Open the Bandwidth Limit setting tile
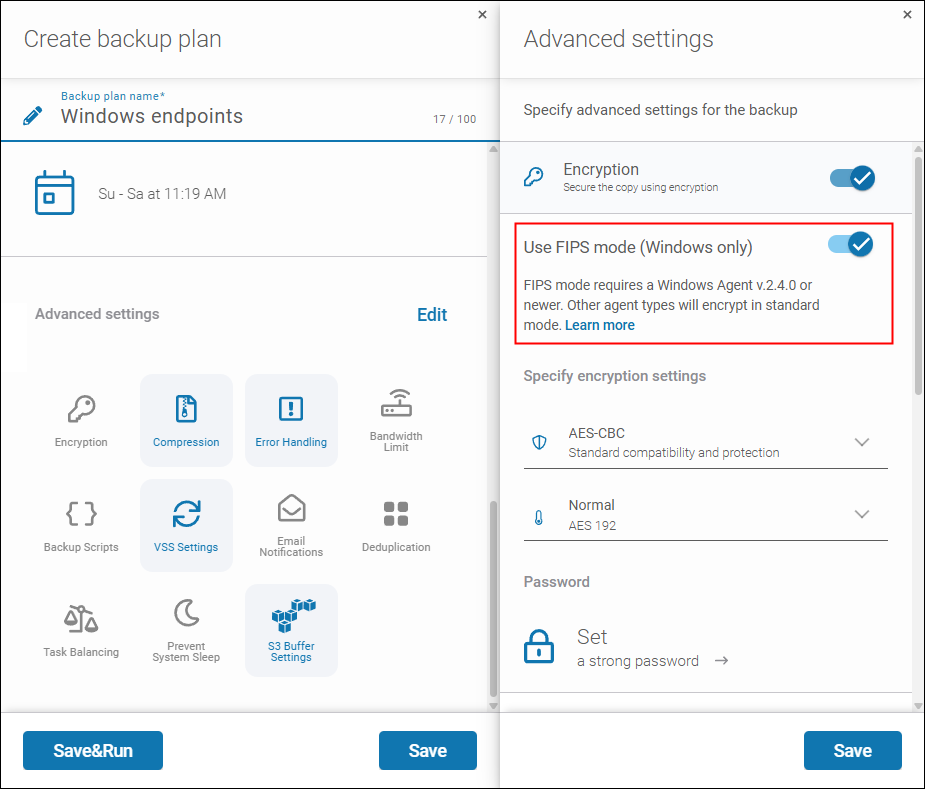This screenshot has height=789, width=925. point(396,420)
